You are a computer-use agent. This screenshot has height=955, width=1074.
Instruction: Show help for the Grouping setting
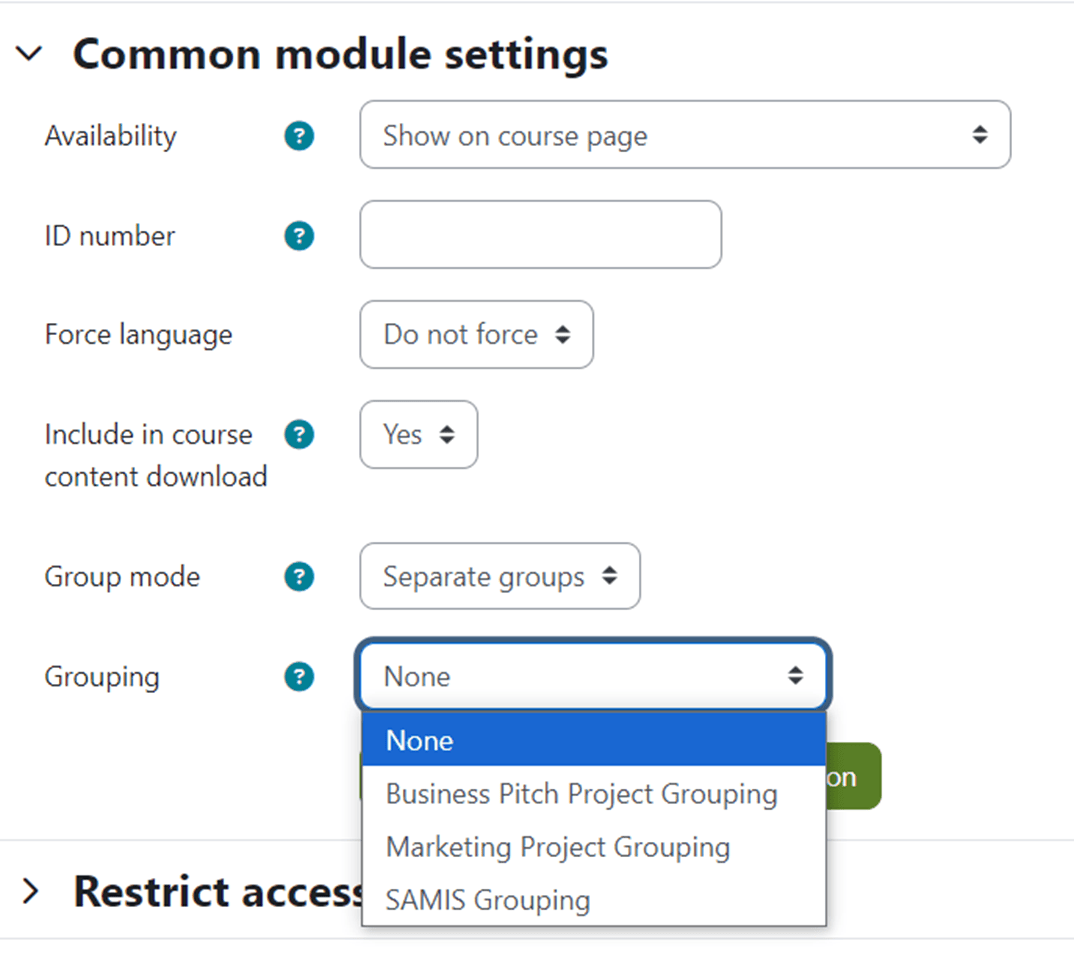tap(299, 677)
